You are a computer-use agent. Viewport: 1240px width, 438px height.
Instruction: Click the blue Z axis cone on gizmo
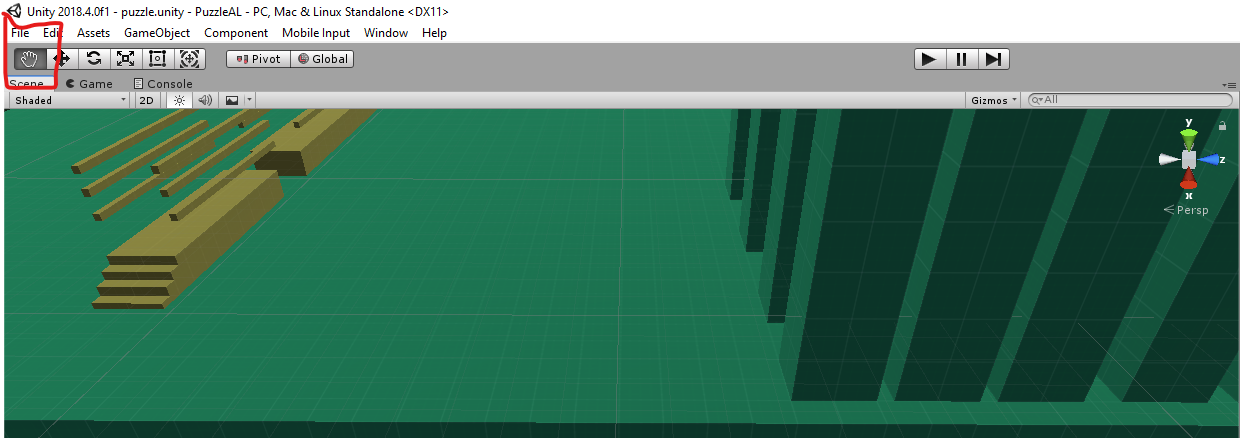coord(1212,159)
